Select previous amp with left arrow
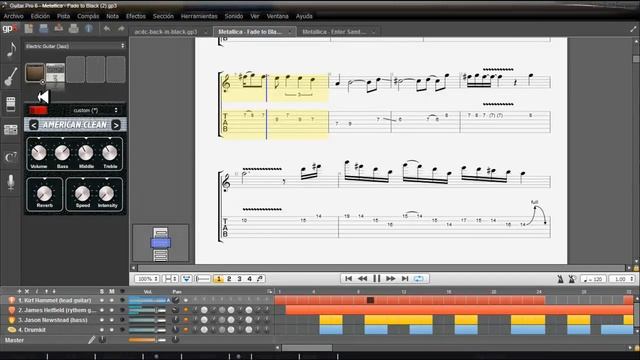Image resolution: width=640 pixels, height=360 pixels. pos(34,125)
